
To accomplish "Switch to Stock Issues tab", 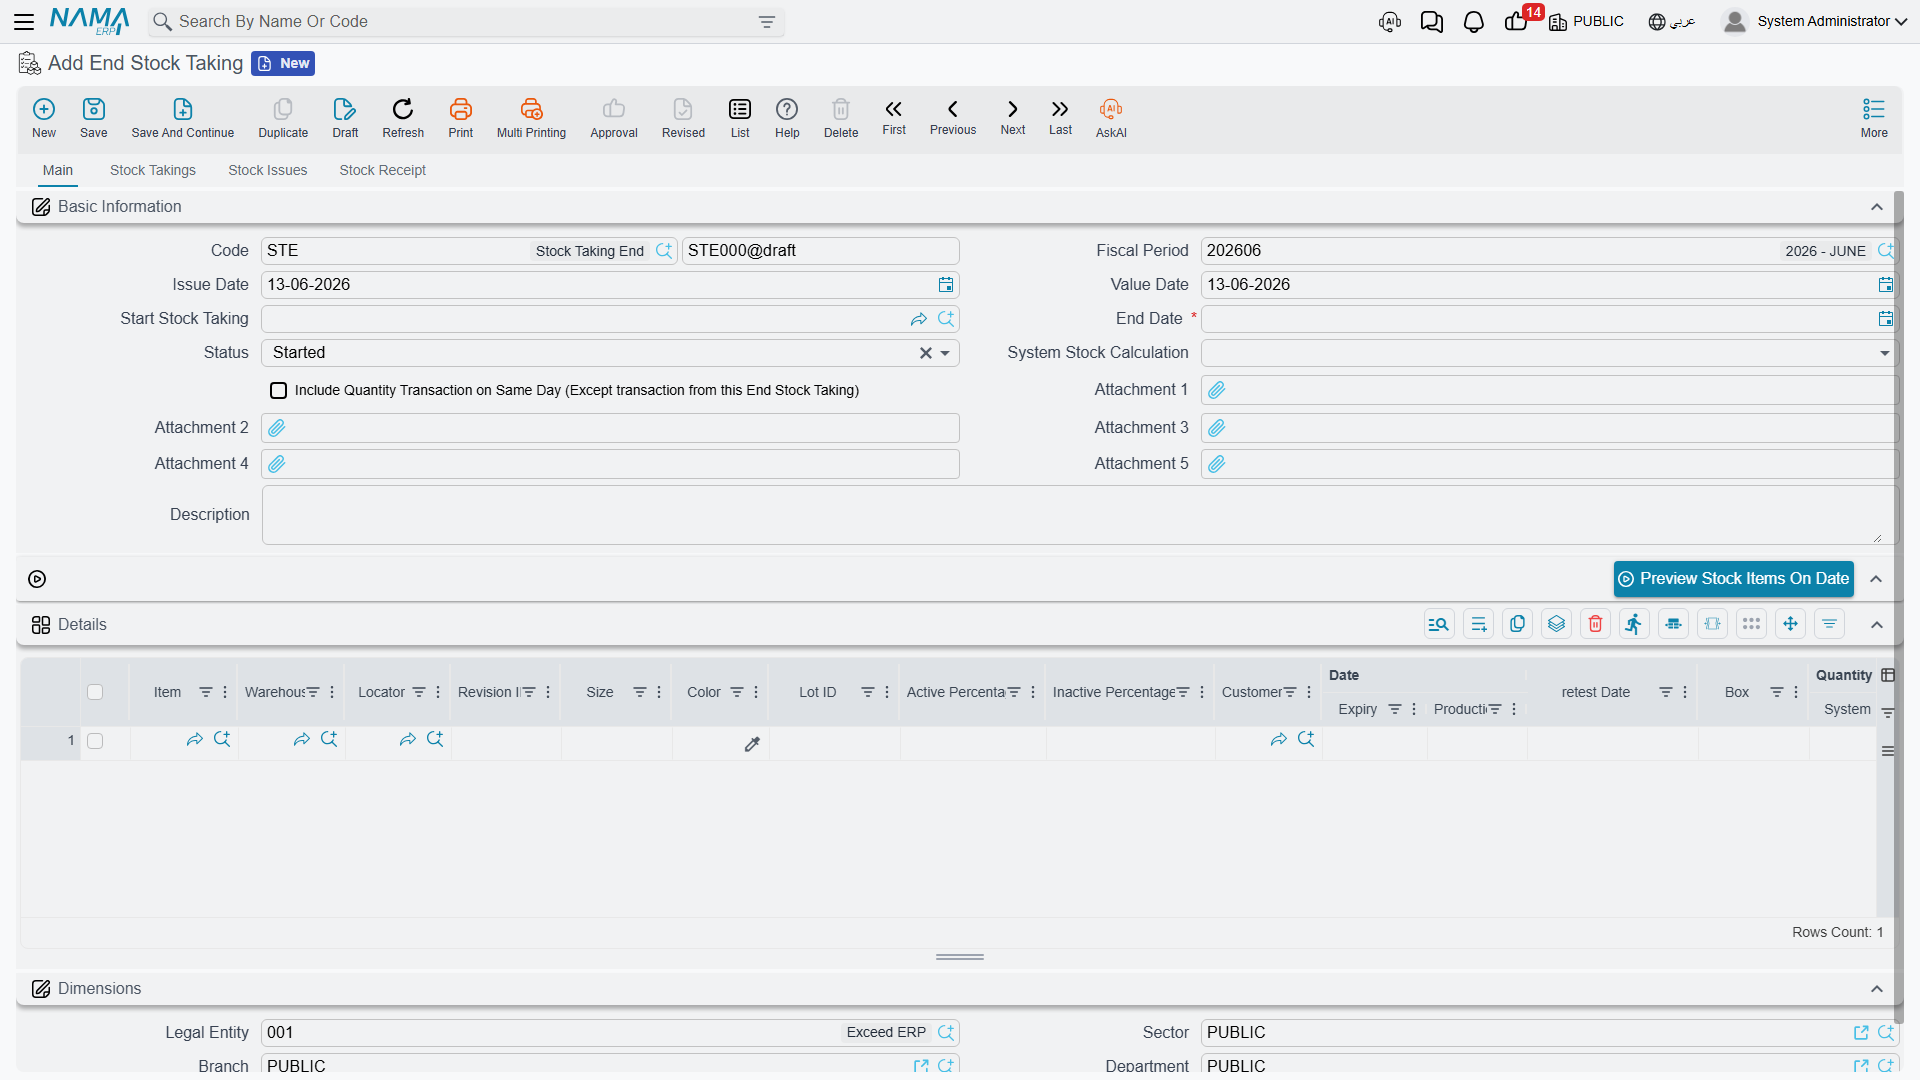I will click(x=268, y=170).
